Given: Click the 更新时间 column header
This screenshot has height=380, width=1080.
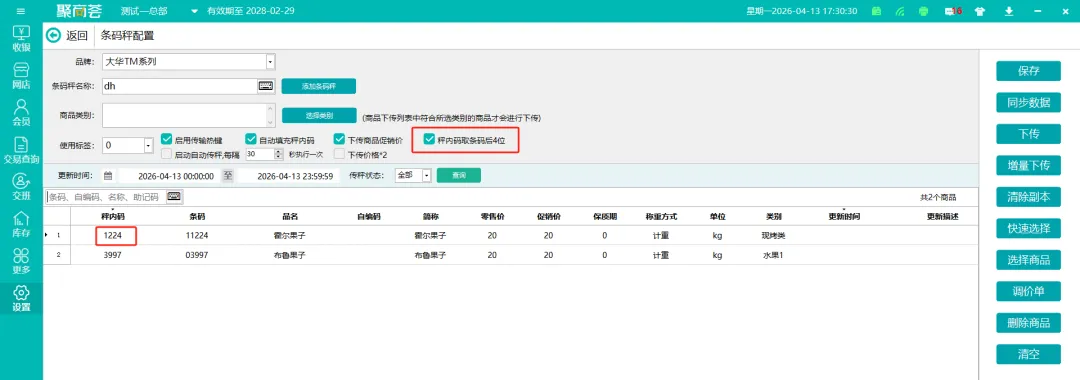Looking at the screenshot, I should coord(844,216).
